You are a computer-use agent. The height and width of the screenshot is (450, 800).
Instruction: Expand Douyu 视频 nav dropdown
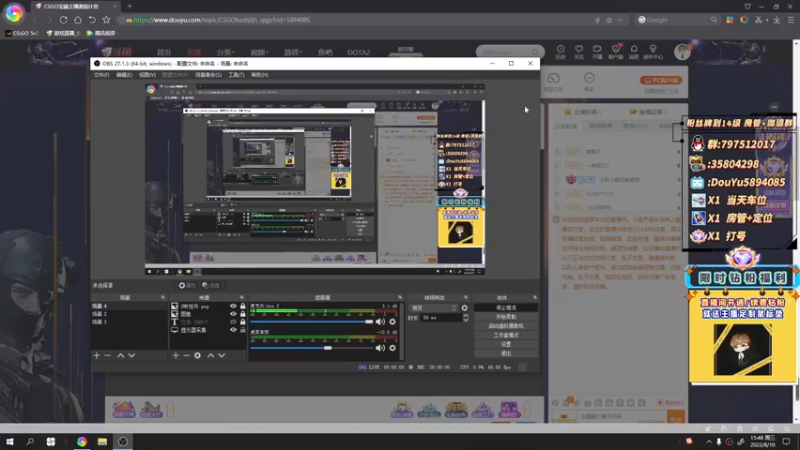[259, 52]
